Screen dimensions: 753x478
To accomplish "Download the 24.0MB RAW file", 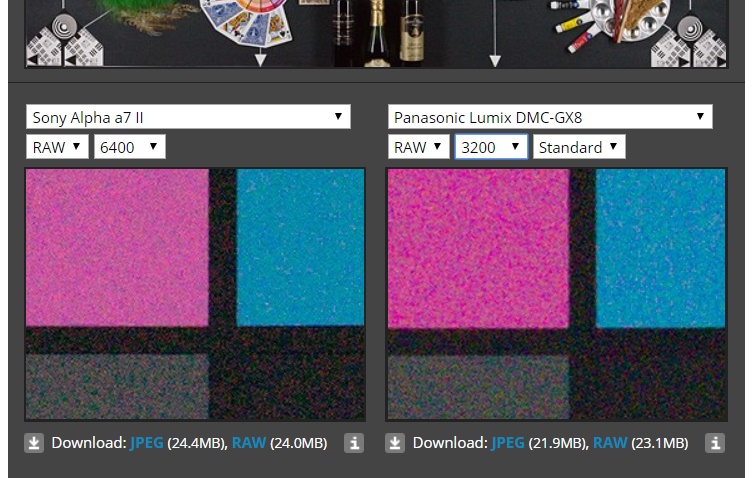I will (x=248, y=443).
